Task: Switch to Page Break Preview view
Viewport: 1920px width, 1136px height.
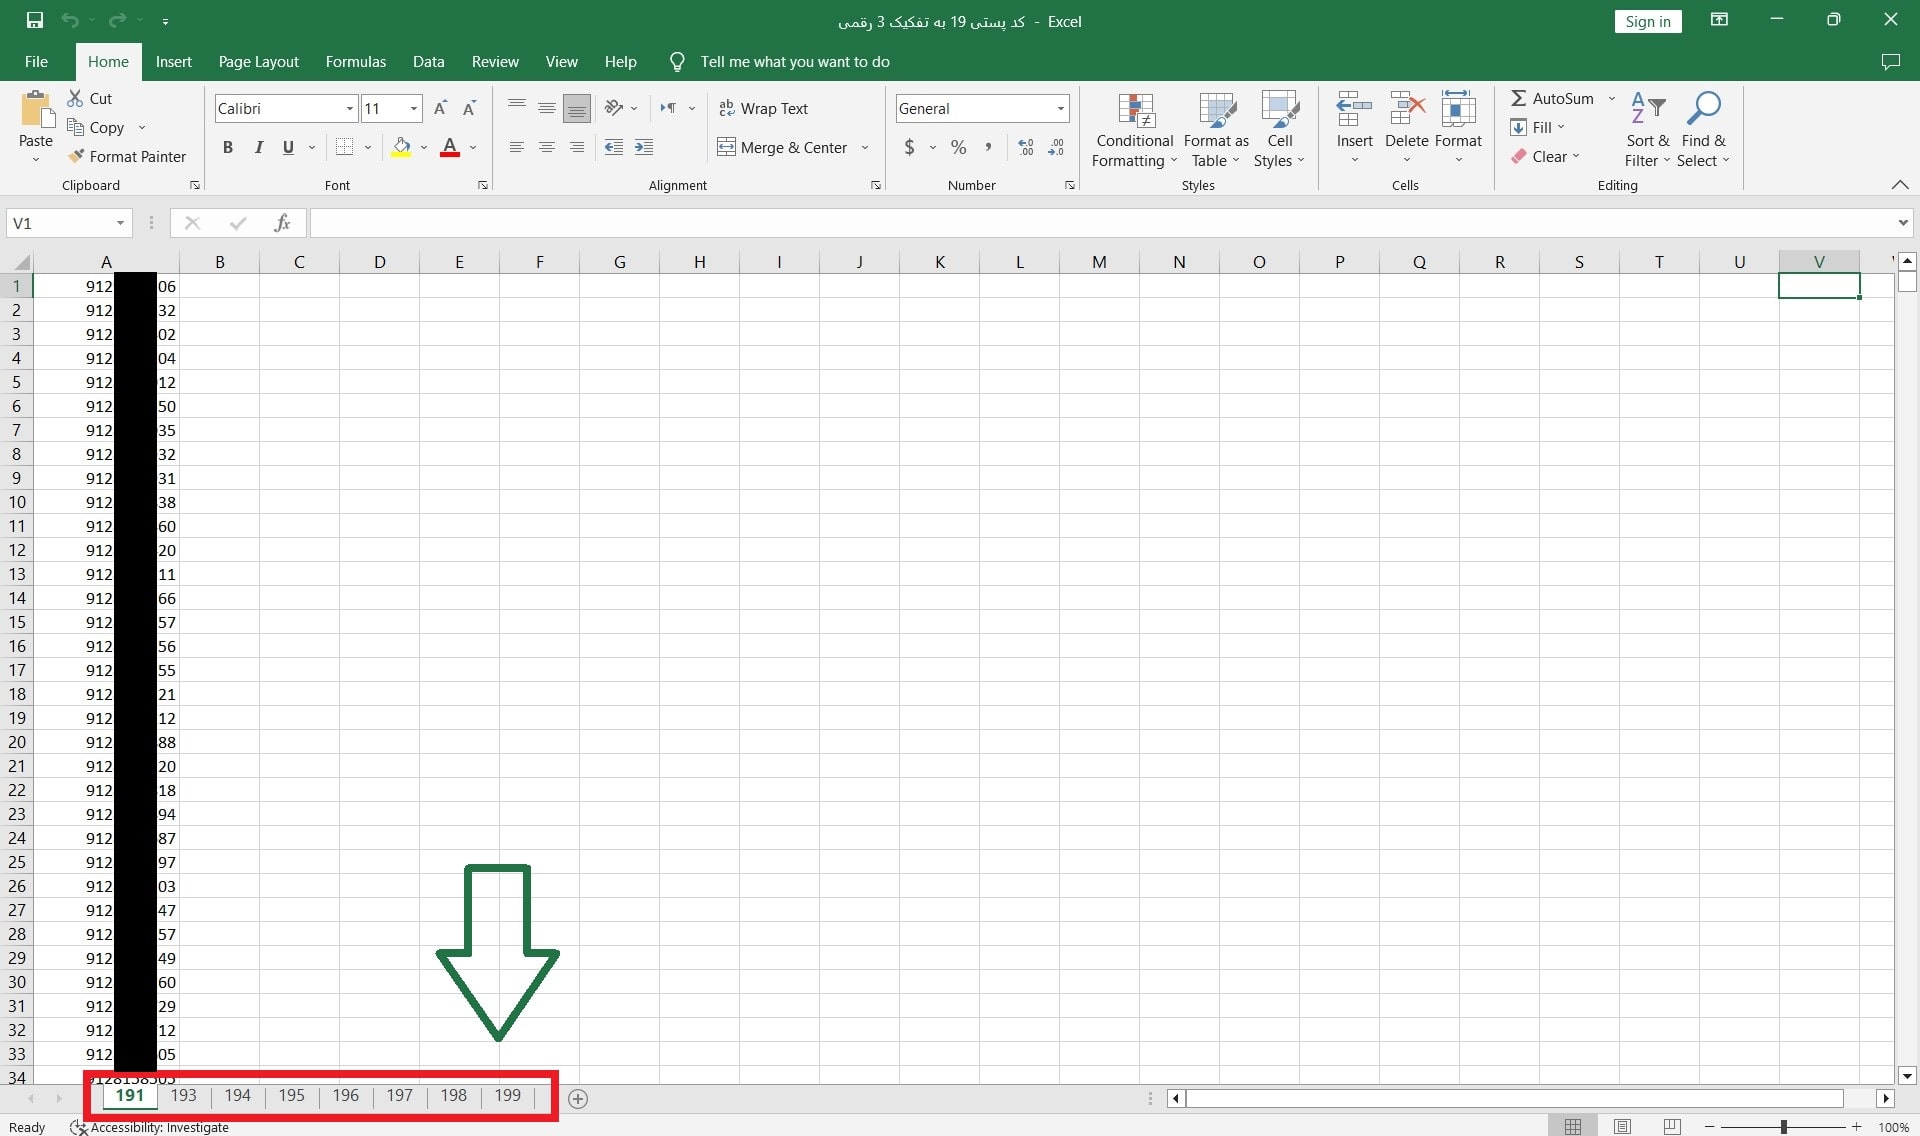Action: tap(1672, 1127)
